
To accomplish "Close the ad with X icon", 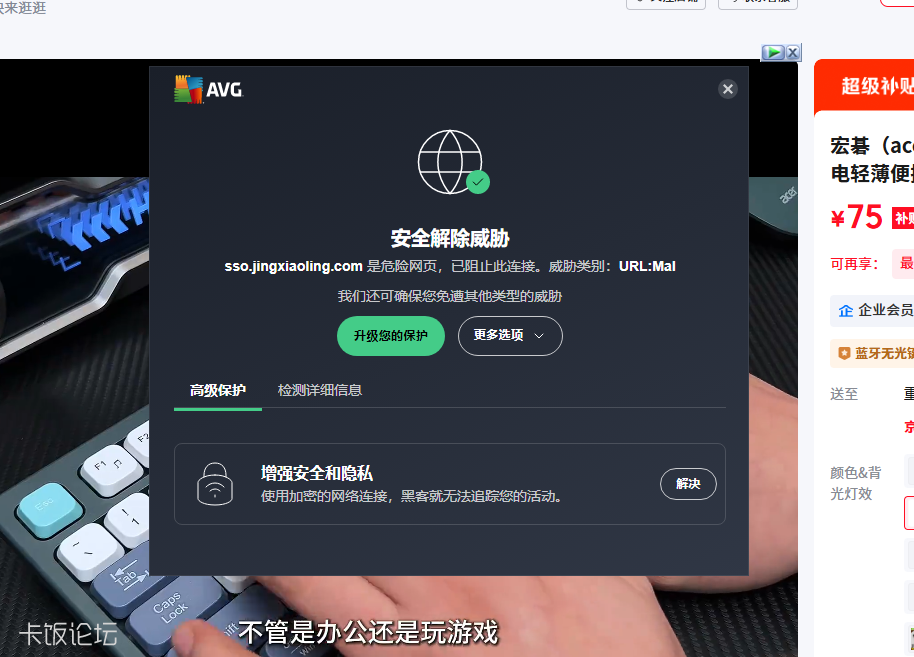I will (793, 52).
